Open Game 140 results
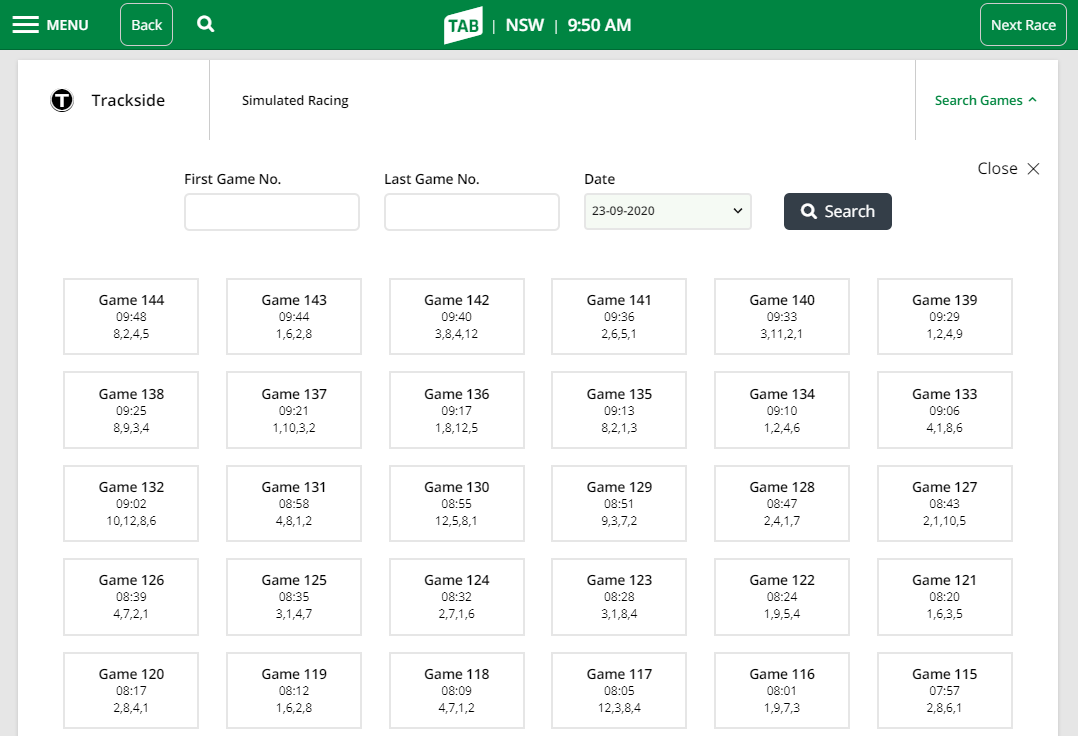The image size is (1078, 736). (782, 317)
